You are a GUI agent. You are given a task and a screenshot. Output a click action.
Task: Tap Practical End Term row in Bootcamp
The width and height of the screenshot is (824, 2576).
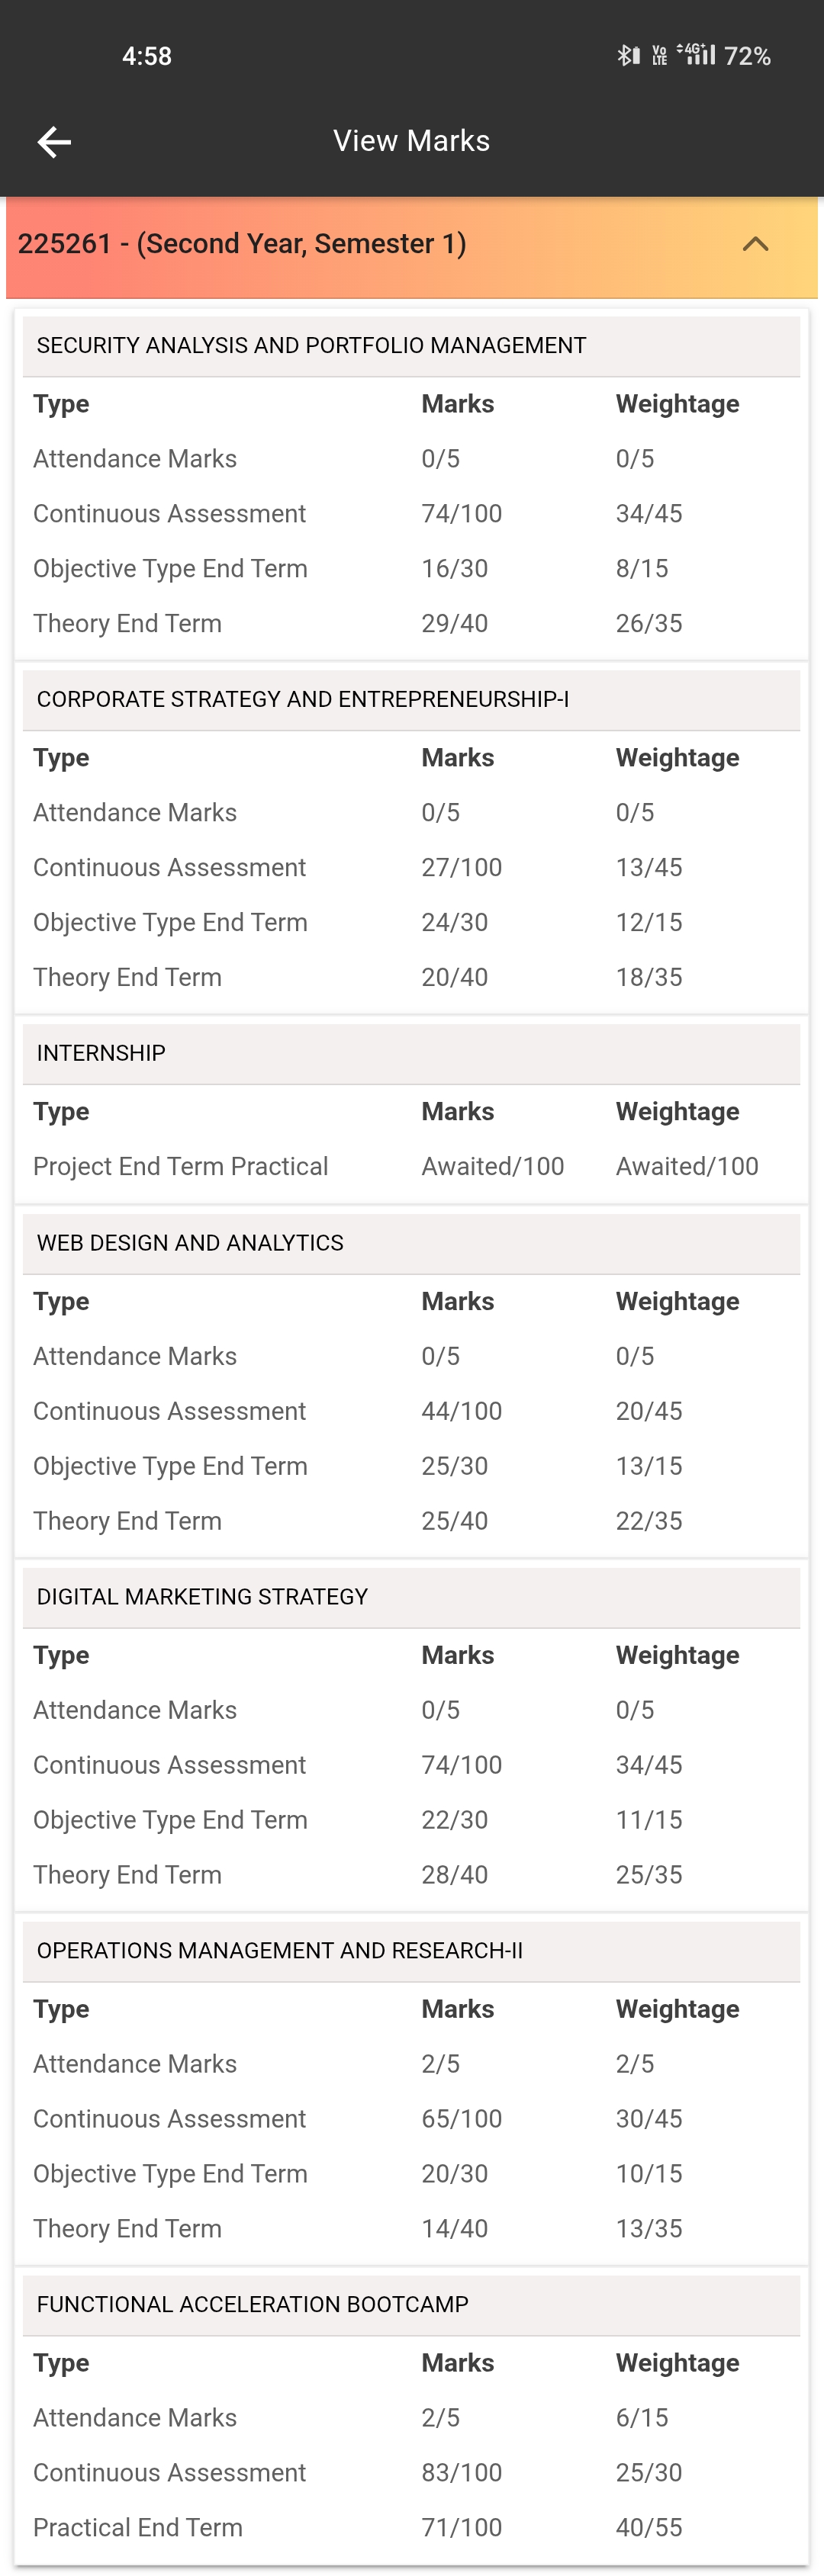[x=138, y=2528]
